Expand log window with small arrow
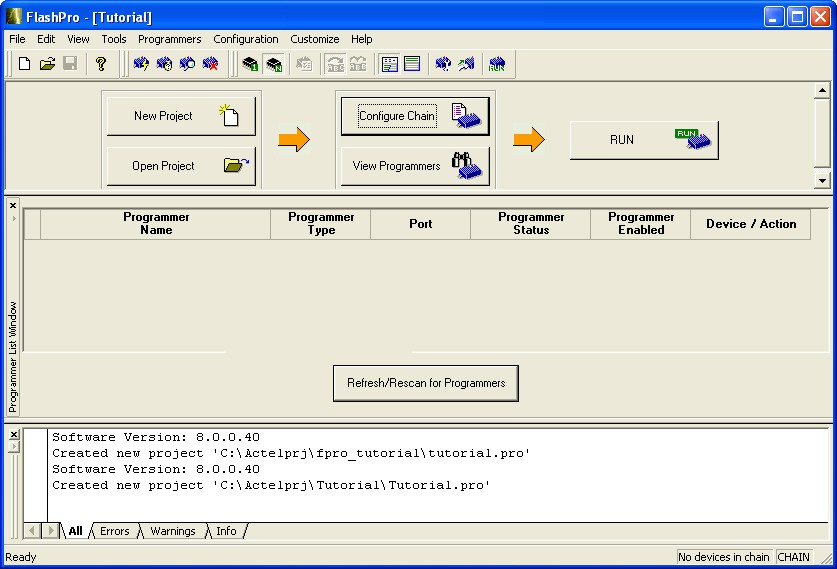Image resolution: width=837 pixels, height=569 pixels. coord(14,446)
